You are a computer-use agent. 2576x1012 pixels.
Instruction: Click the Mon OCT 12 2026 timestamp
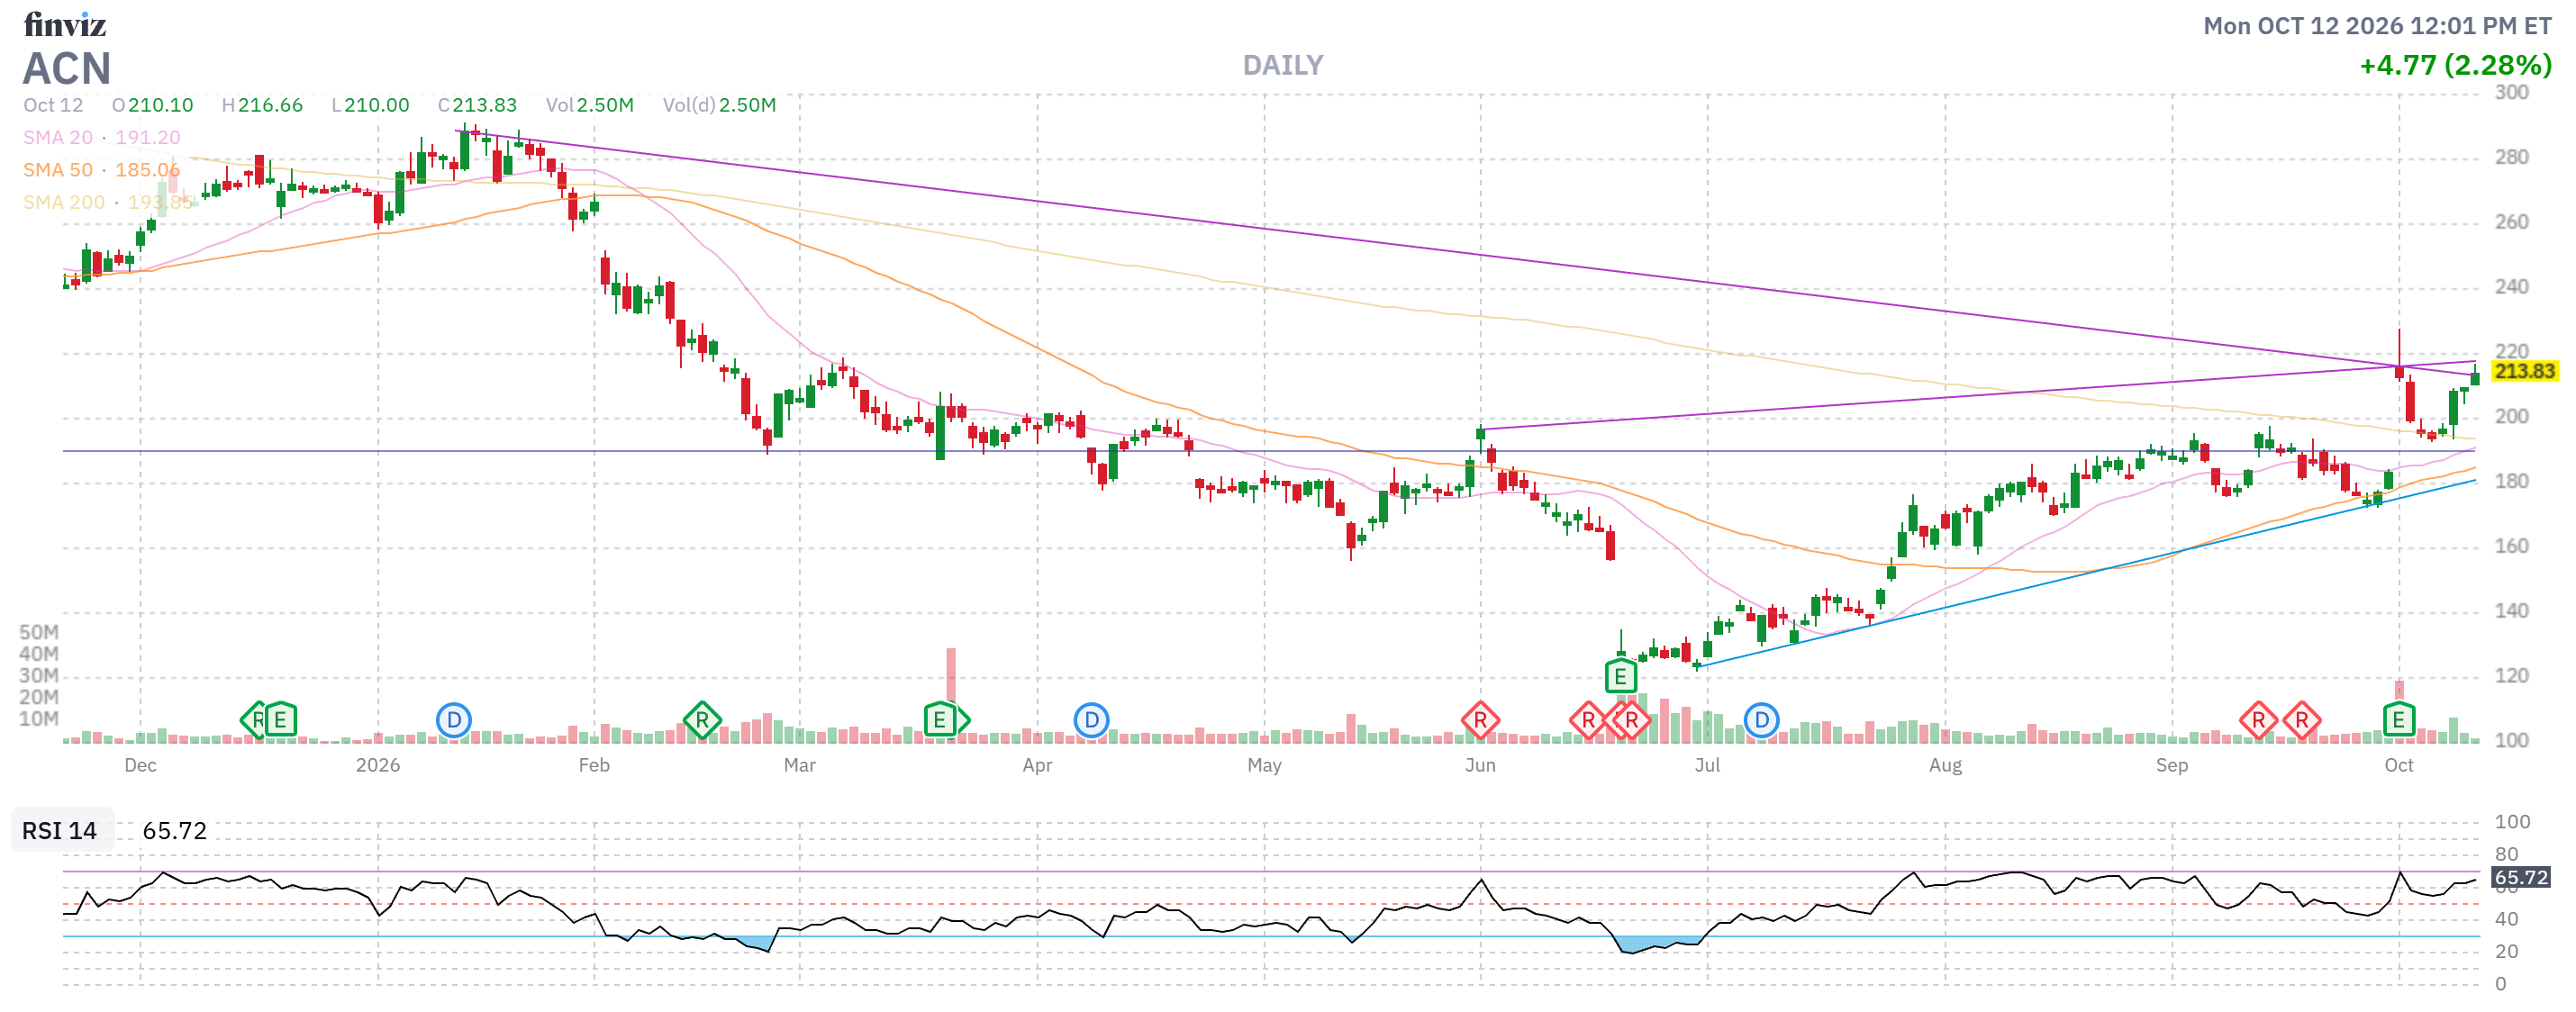pyautogui.click(x=2377, y=25)
